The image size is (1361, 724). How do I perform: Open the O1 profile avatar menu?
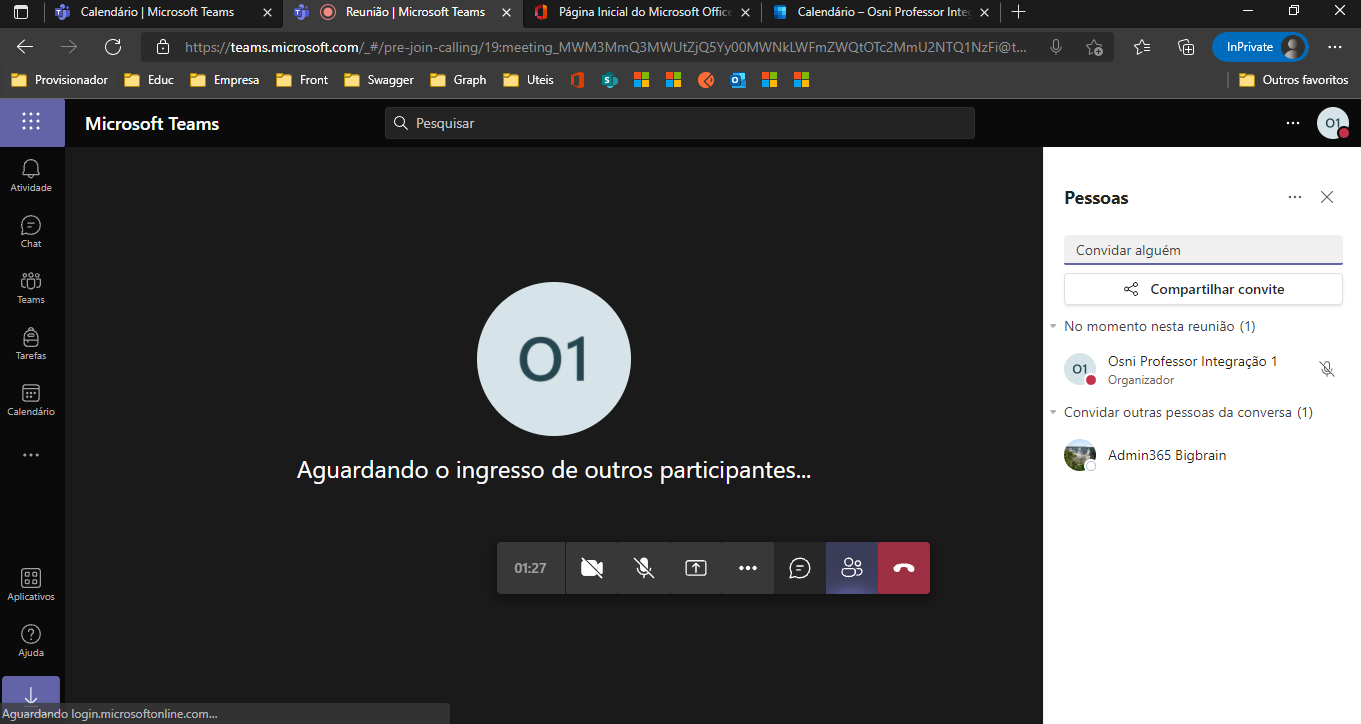pos(1332,123)
